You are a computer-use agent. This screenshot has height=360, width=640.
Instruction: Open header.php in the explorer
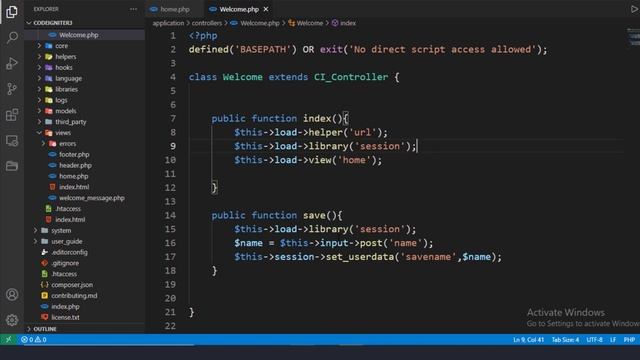point(75,165)
